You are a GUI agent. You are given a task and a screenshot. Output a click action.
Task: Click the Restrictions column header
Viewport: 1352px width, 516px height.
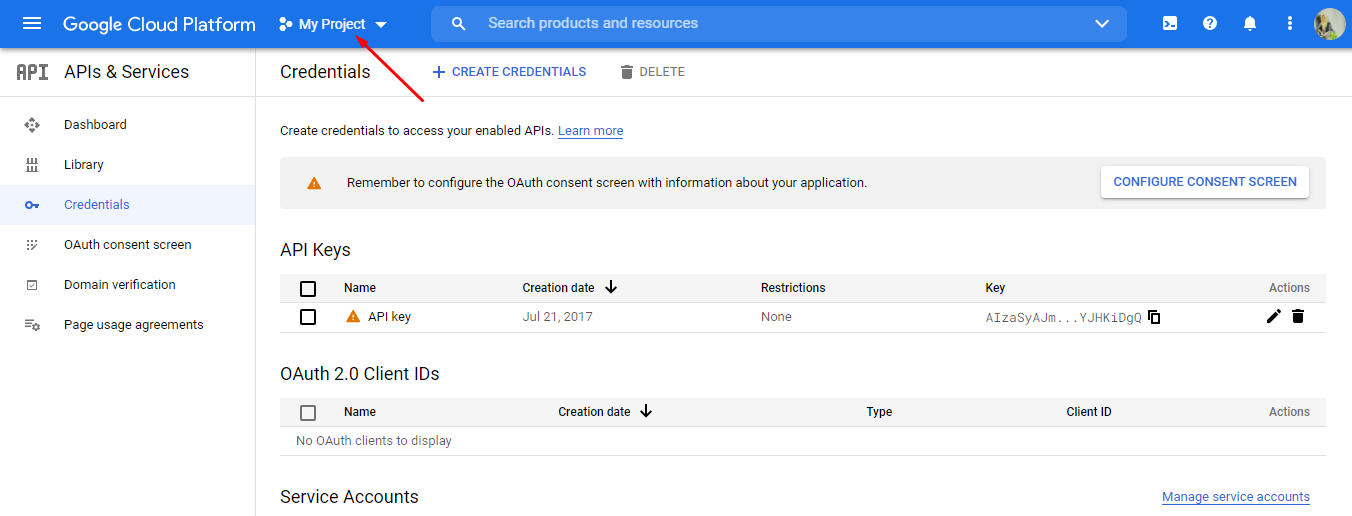click(x=793, y=288)
